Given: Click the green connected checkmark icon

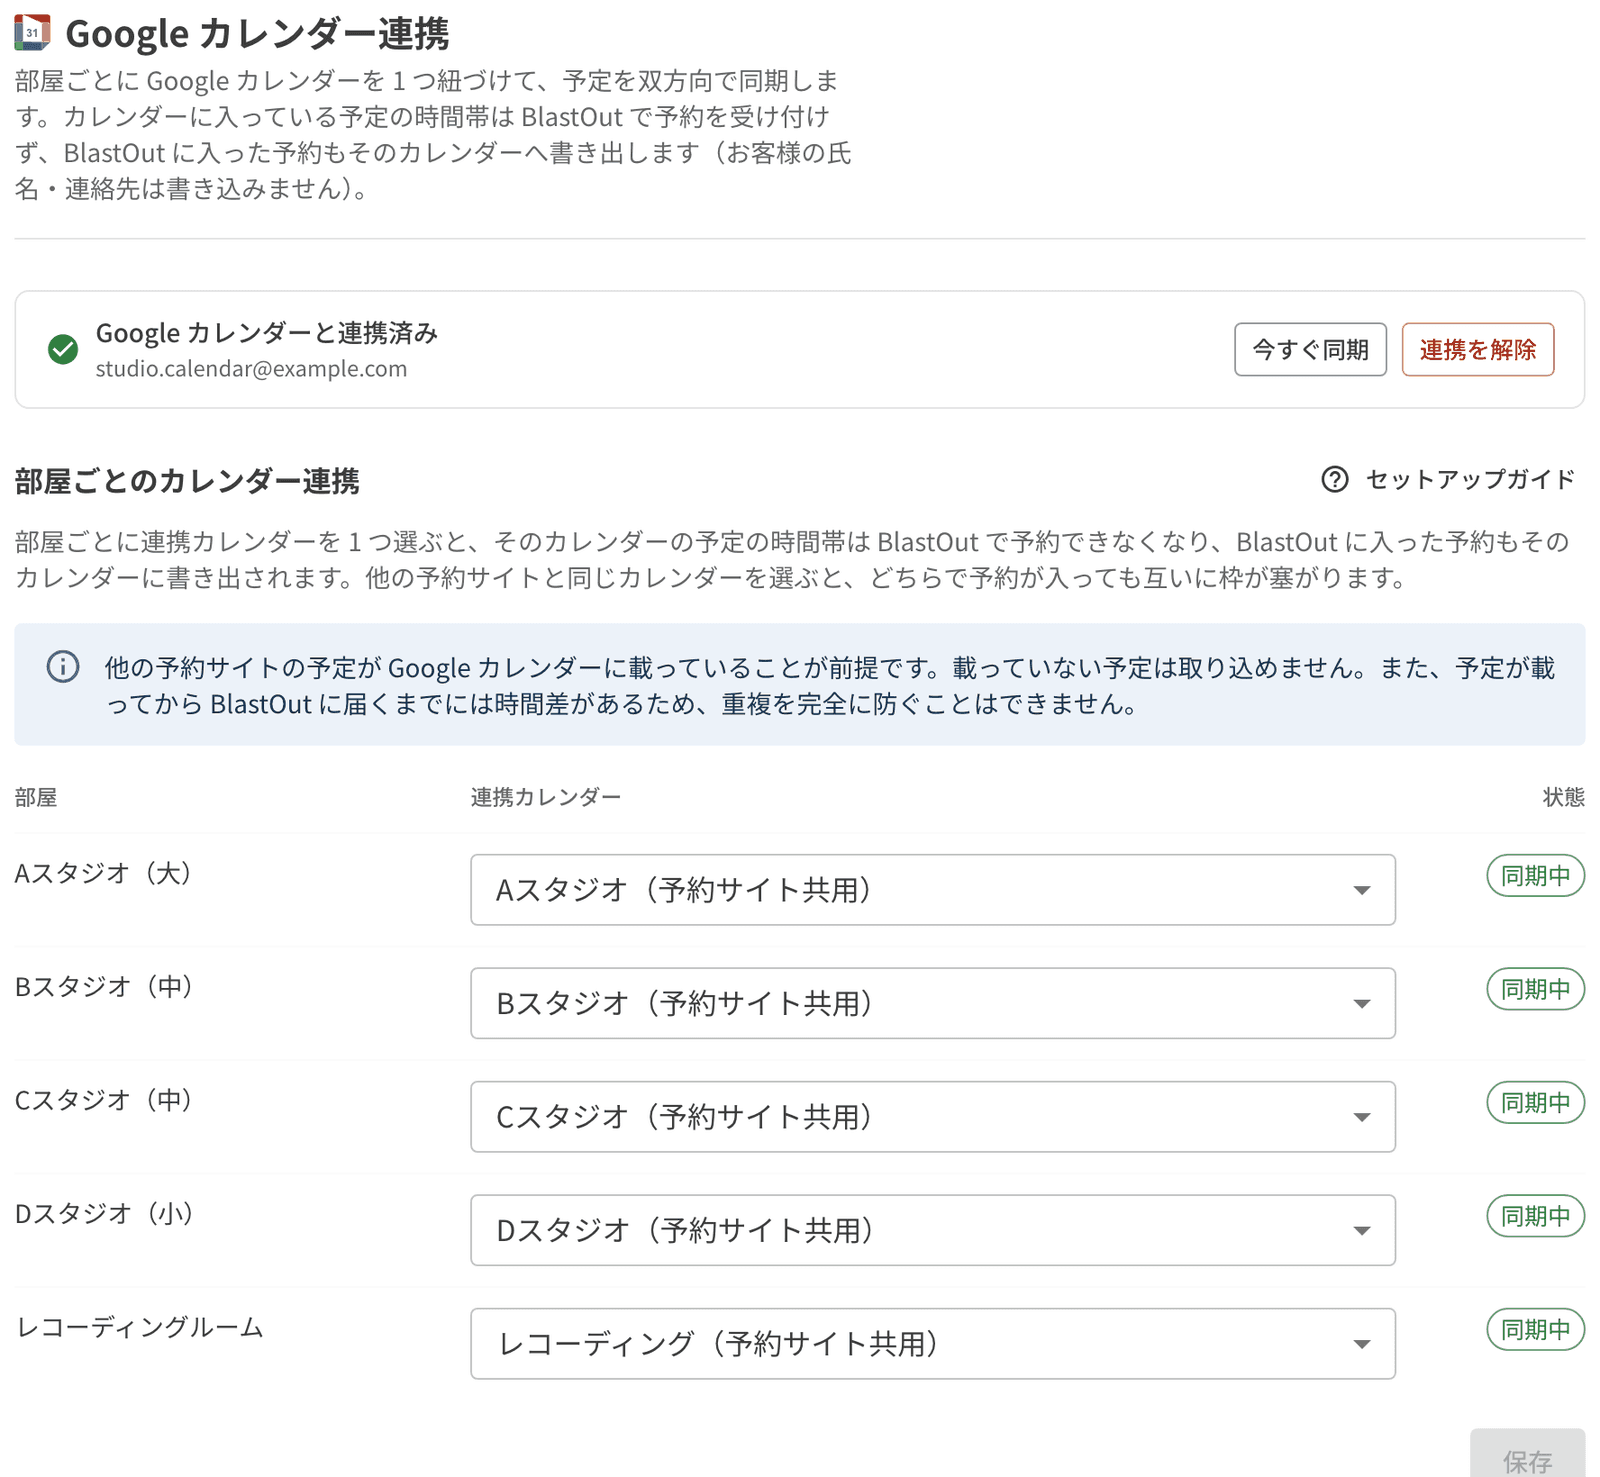Looking at the screenshot, I should click(x=63, y=349).
